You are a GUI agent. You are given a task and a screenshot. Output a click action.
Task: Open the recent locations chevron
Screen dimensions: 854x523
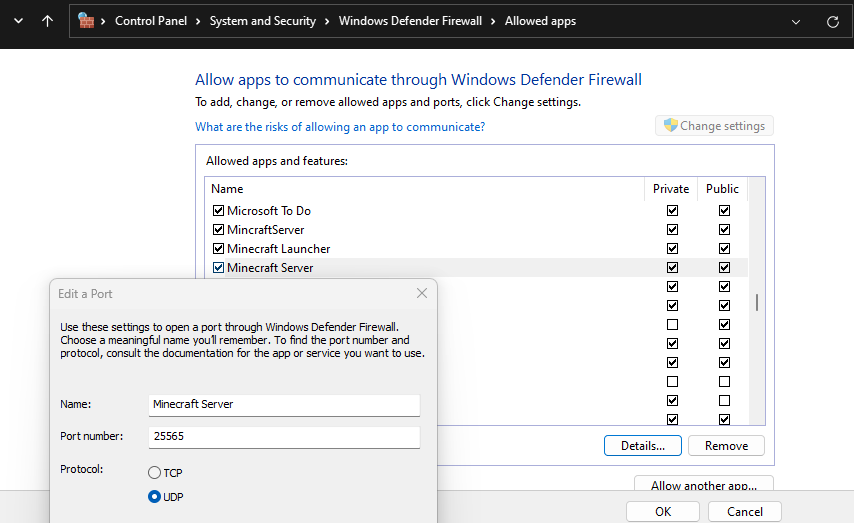[x=17, y=21]
